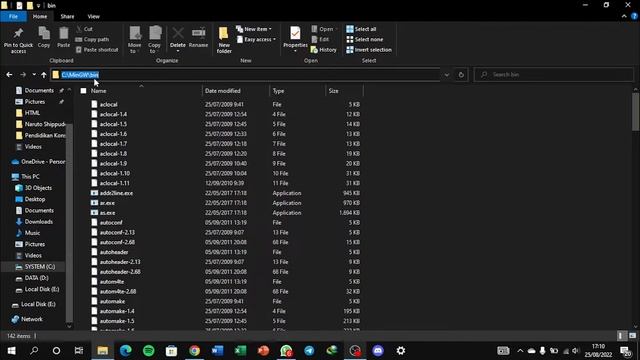Click the Rename ribbon icon
The image size is (640, 360).
point(198,38)
